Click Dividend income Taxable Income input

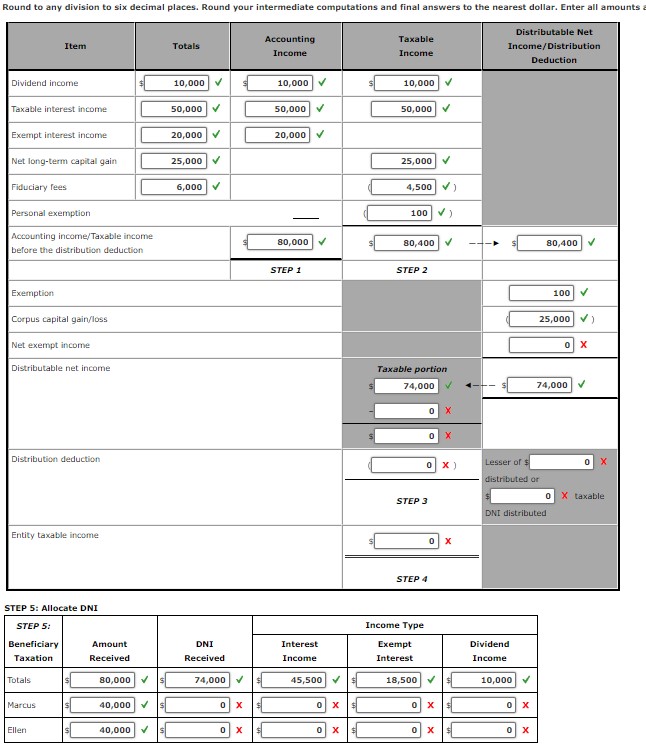406,83
